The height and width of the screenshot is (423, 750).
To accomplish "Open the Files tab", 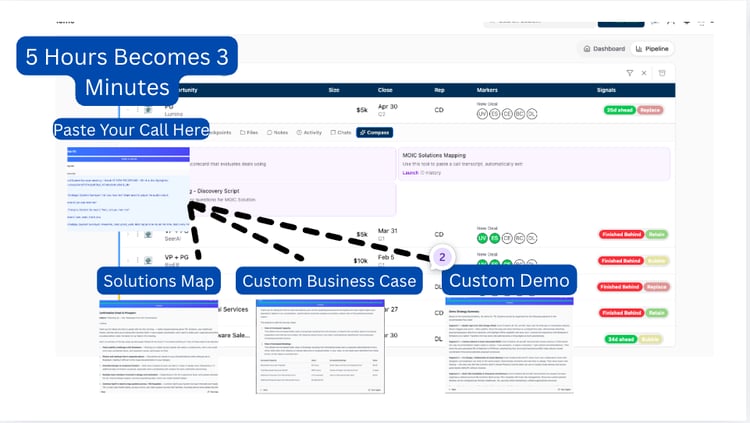I will point(250,132).
